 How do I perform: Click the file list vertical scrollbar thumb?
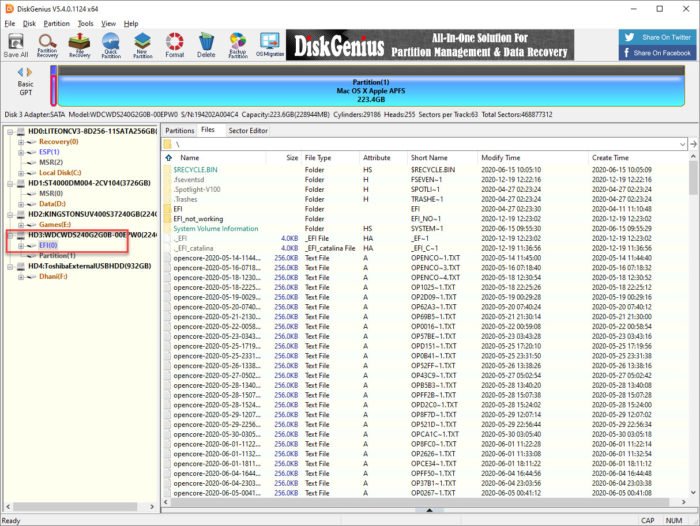(693, 178)
